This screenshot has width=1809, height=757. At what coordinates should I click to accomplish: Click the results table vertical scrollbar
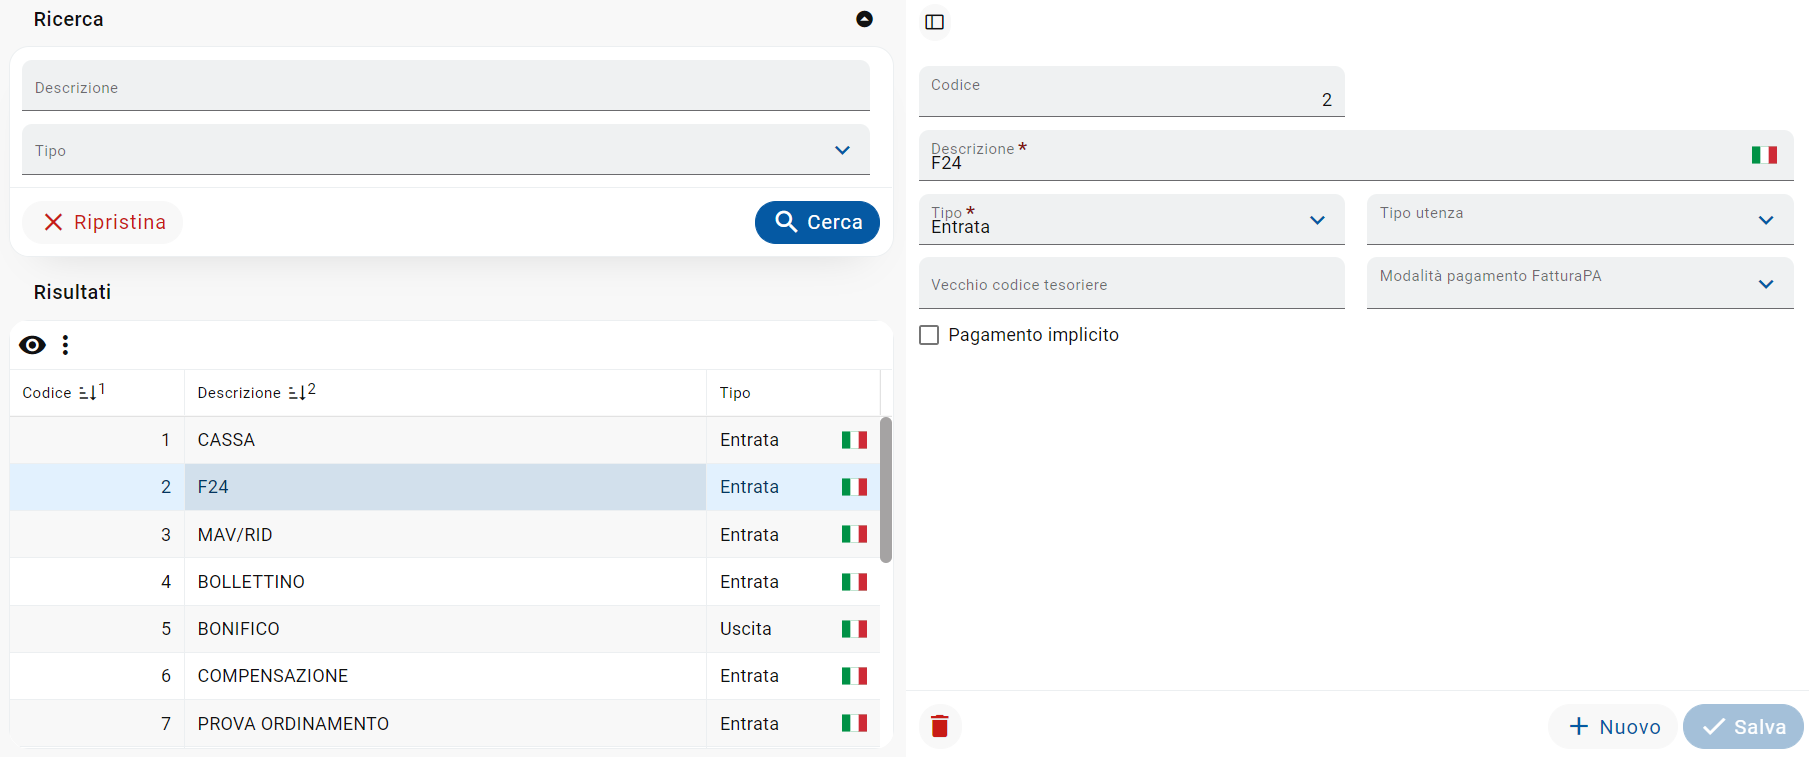click(885, 490)
